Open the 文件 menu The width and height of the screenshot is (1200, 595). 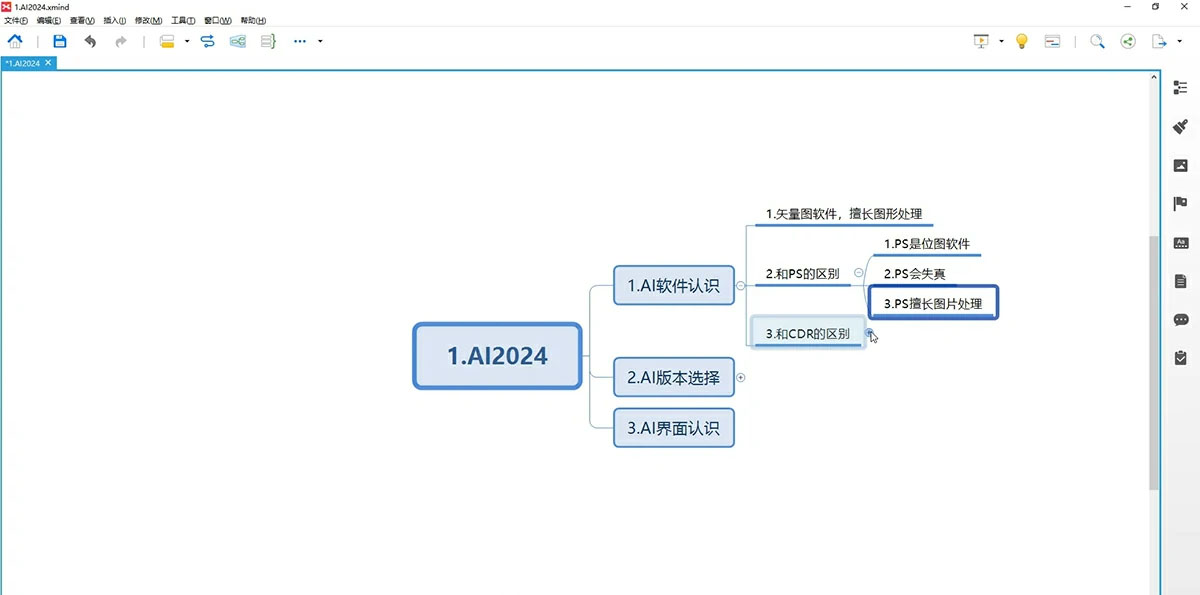tap(17, 20)
